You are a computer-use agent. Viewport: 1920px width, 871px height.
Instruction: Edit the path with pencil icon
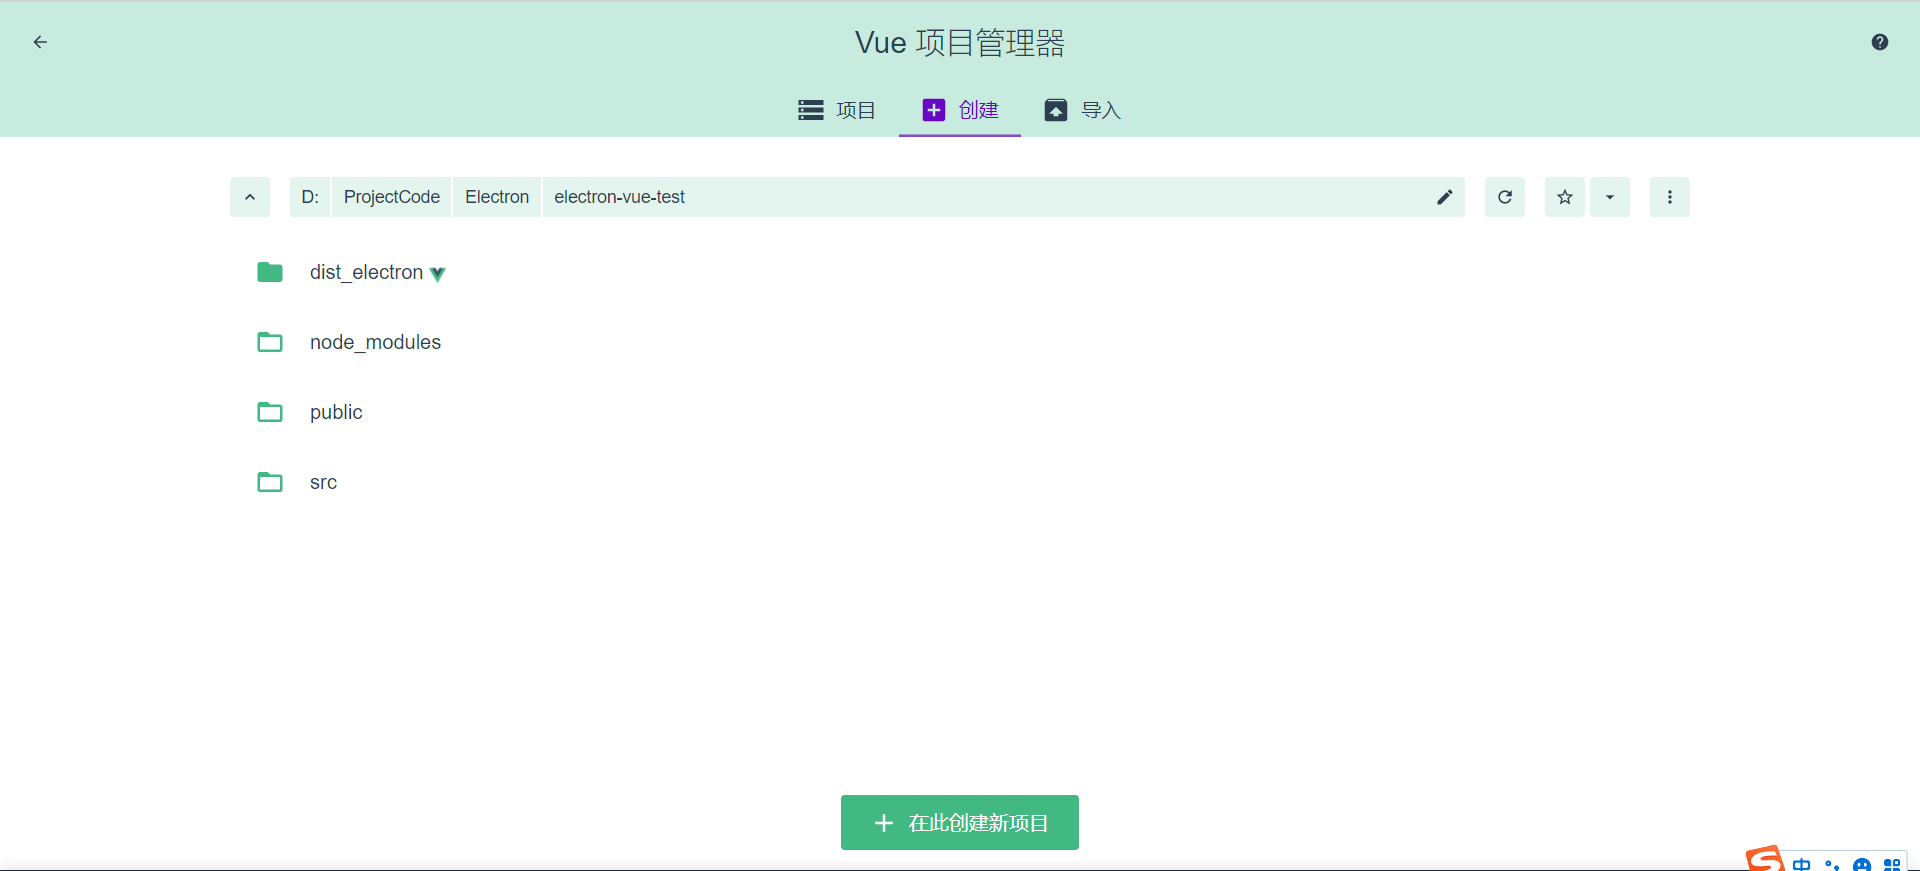pyautogui.click(x=1445, y=197)
